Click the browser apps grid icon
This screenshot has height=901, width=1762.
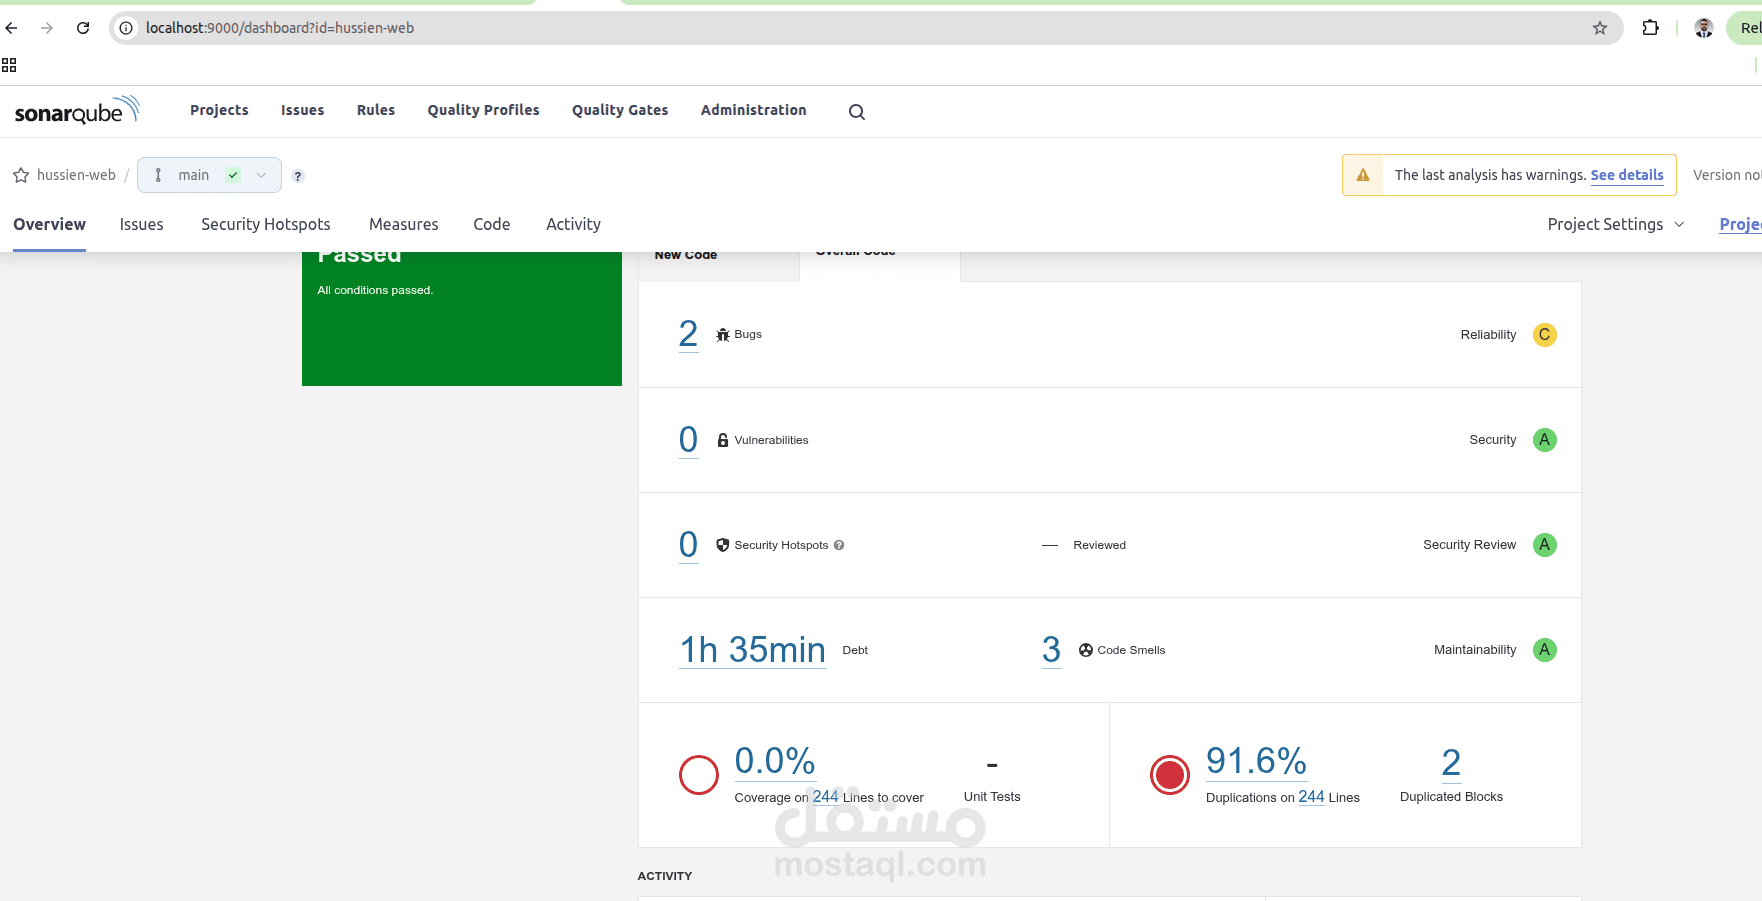(9, 65)
